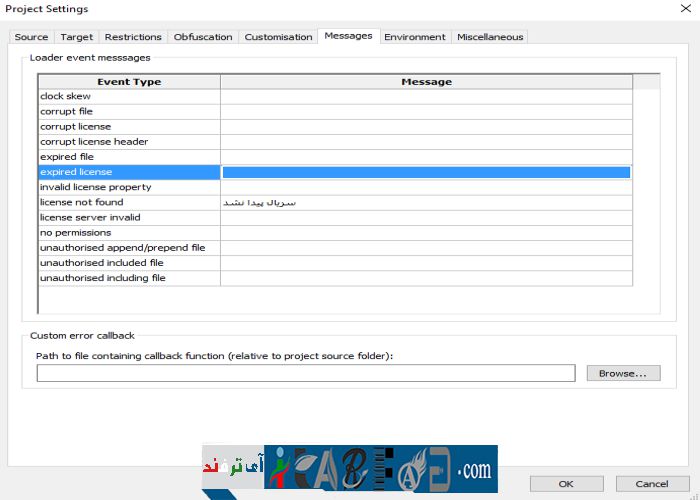Screen dimensions: 700x500
Task: Open the Customisation tab
Action: [279, 37]
